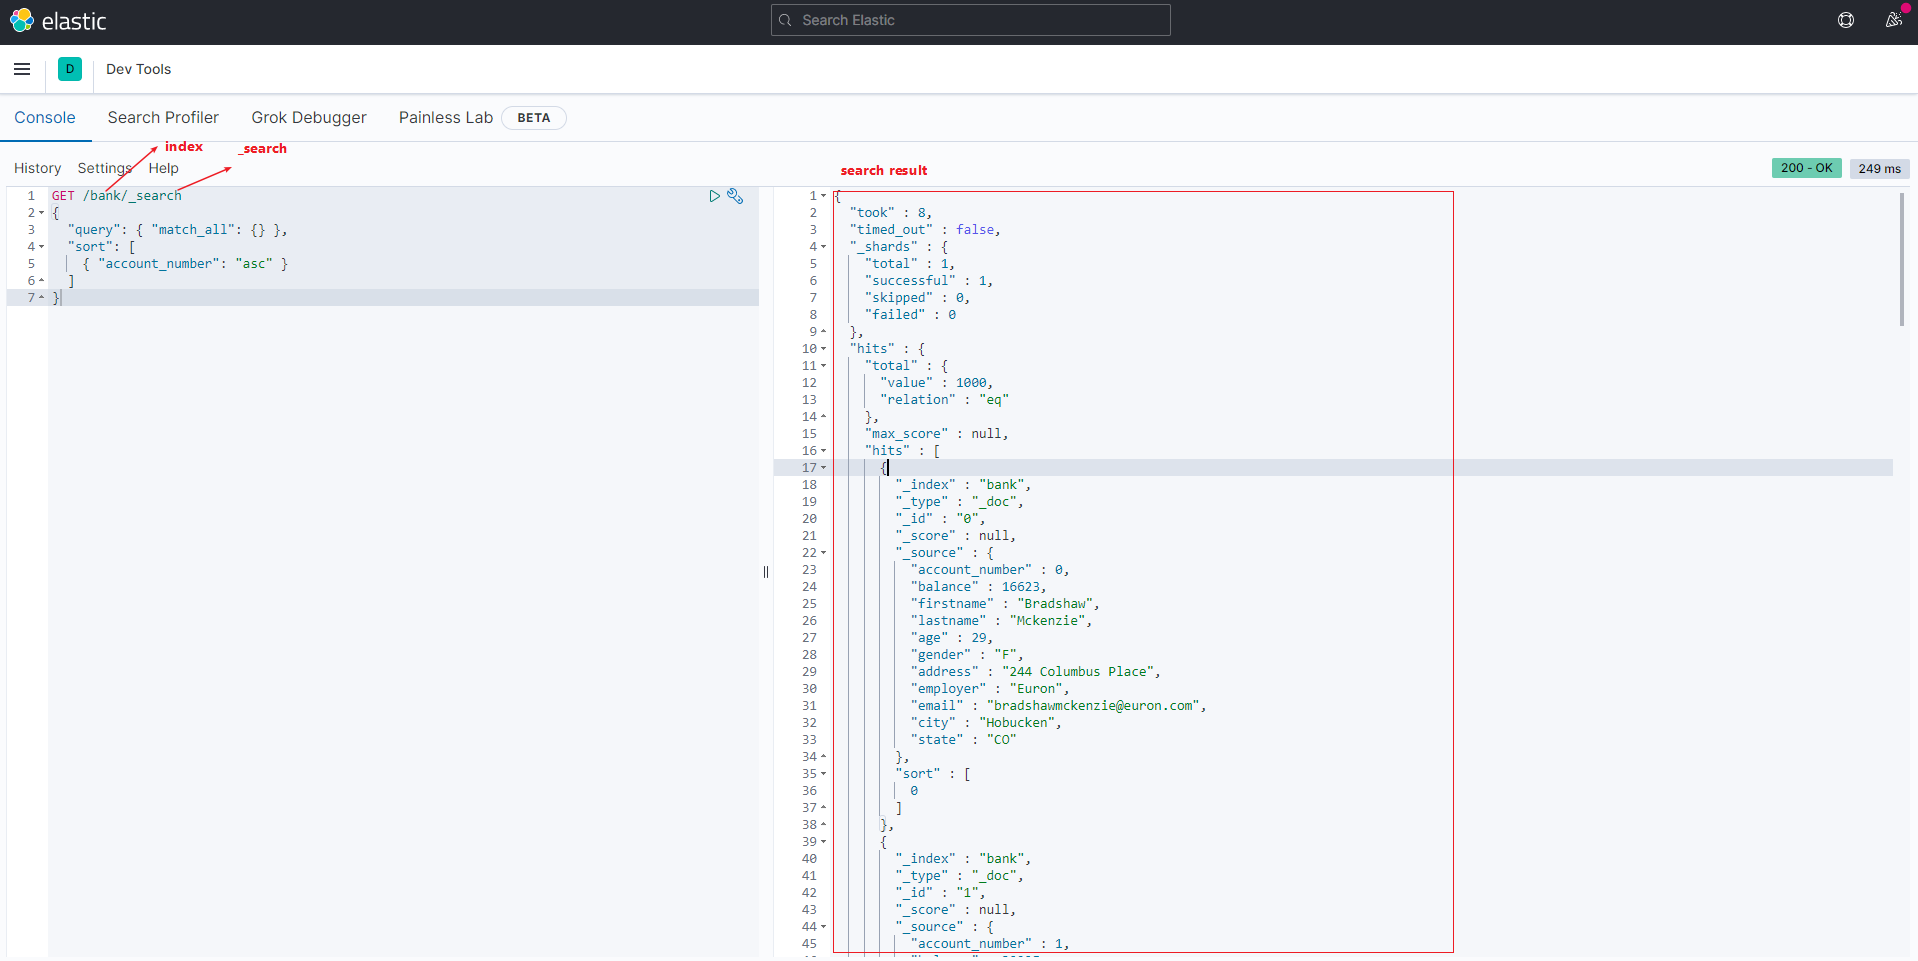Collapse the _shards block in response
This screenshot has height=961, width=1918.
click(824, 247)
